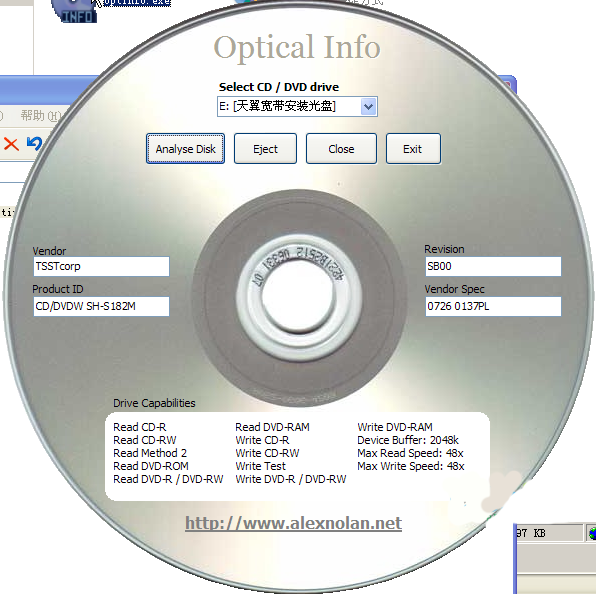The width and height of the screenshot is (596, 594).
Task: Open the alexnolan.net website link
Action: point(293,523)
